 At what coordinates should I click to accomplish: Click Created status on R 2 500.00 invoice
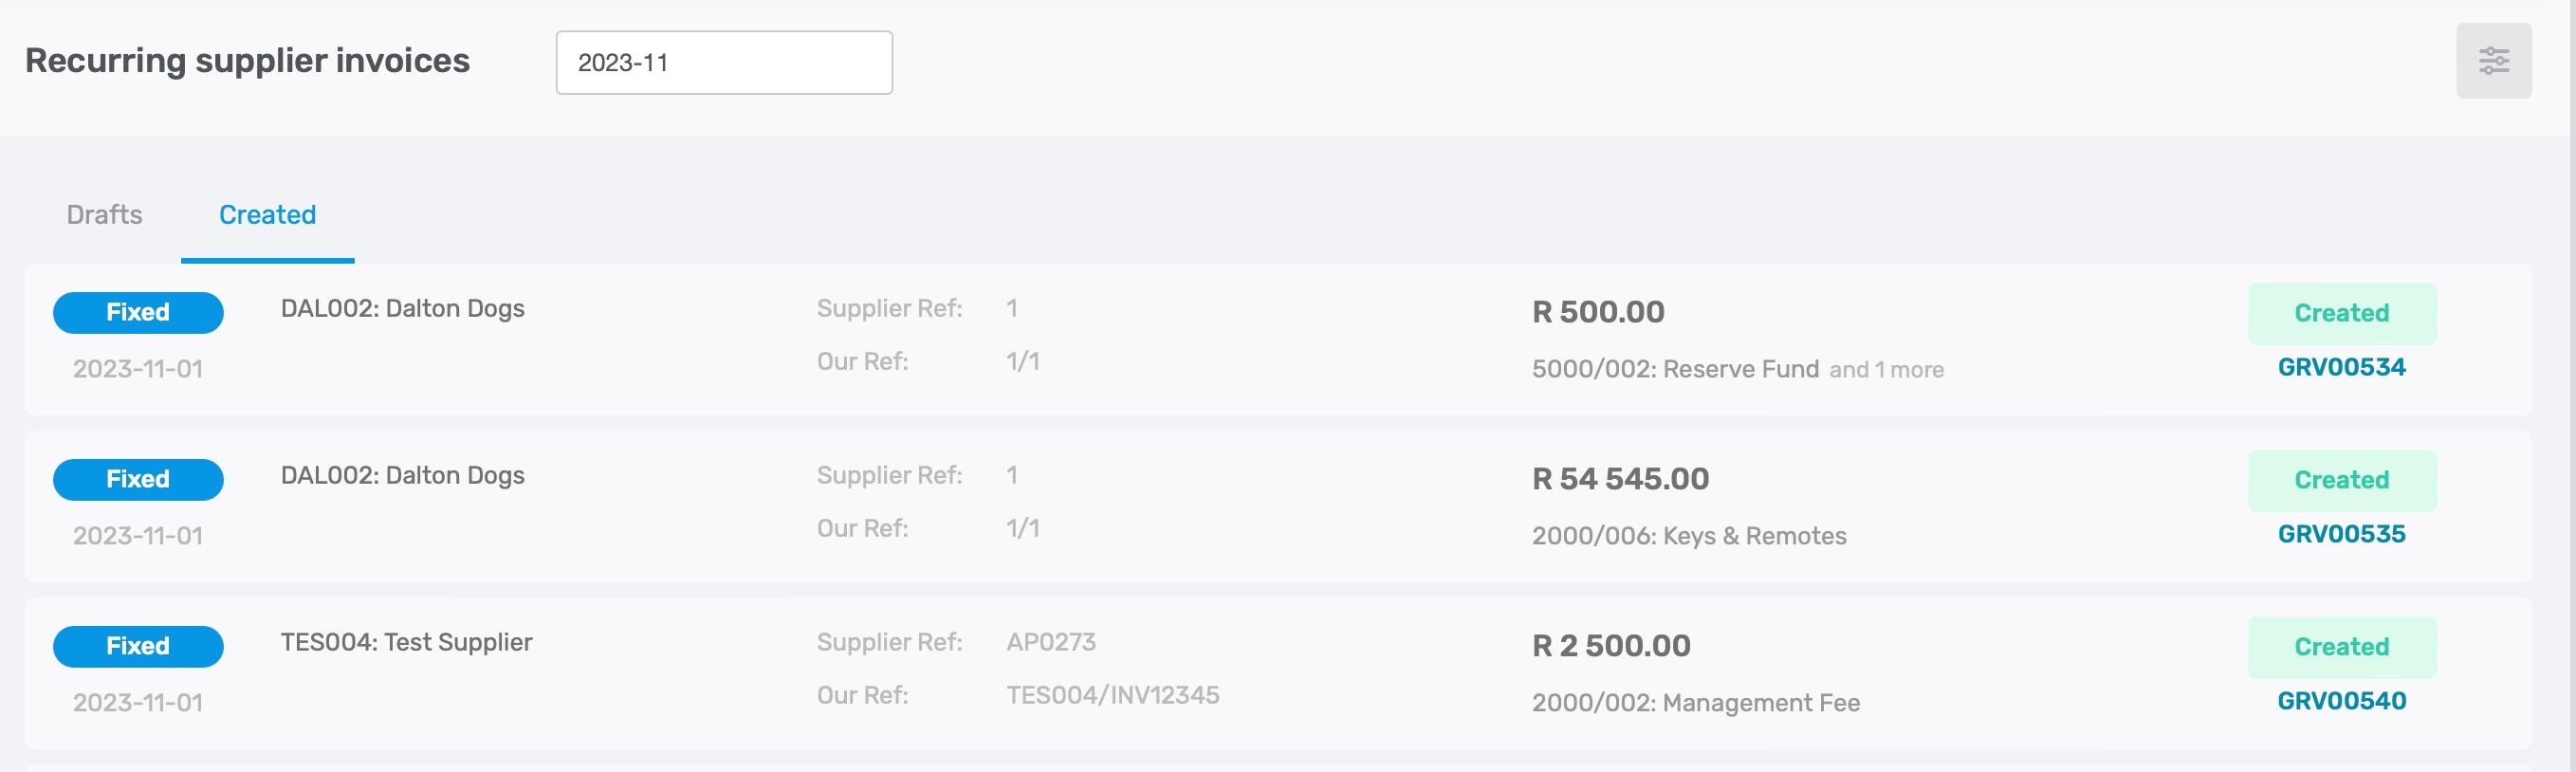point(2341,647)
